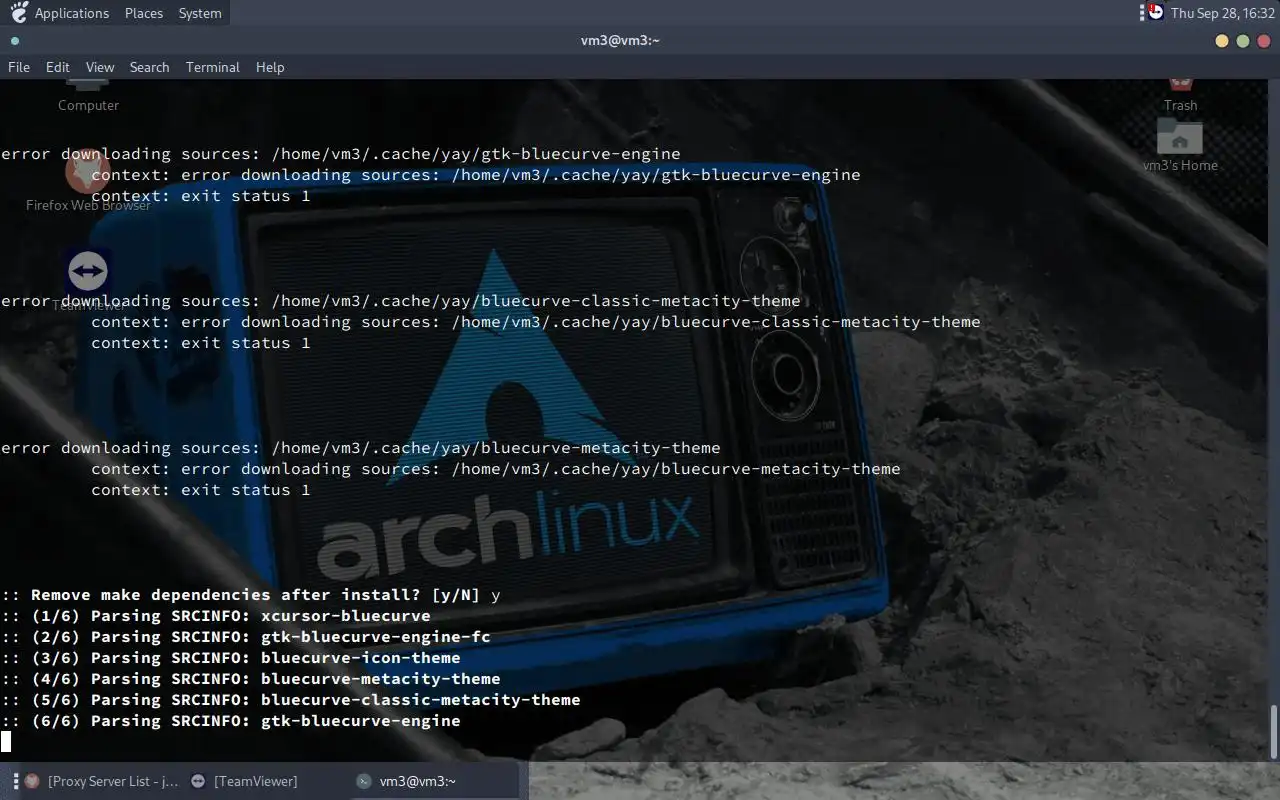Viewport: 1280px width, 800px height.
Task: Click the terminal window menu dot icon
Action: pyautogui.click(x=15, y=41)
